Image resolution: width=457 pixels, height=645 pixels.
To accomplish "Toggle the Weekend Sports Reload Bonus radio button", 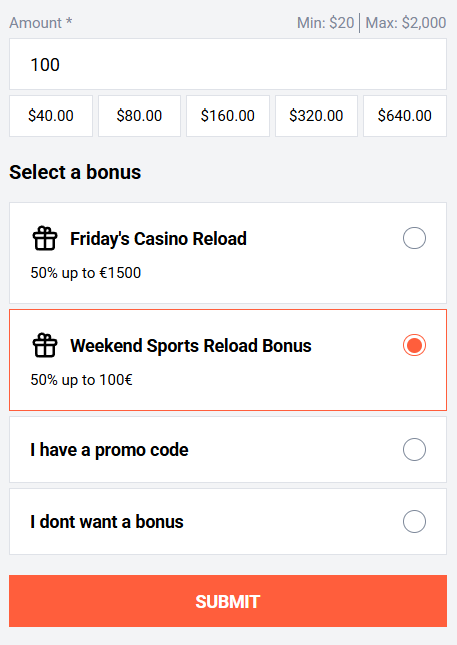I will 414,345.
